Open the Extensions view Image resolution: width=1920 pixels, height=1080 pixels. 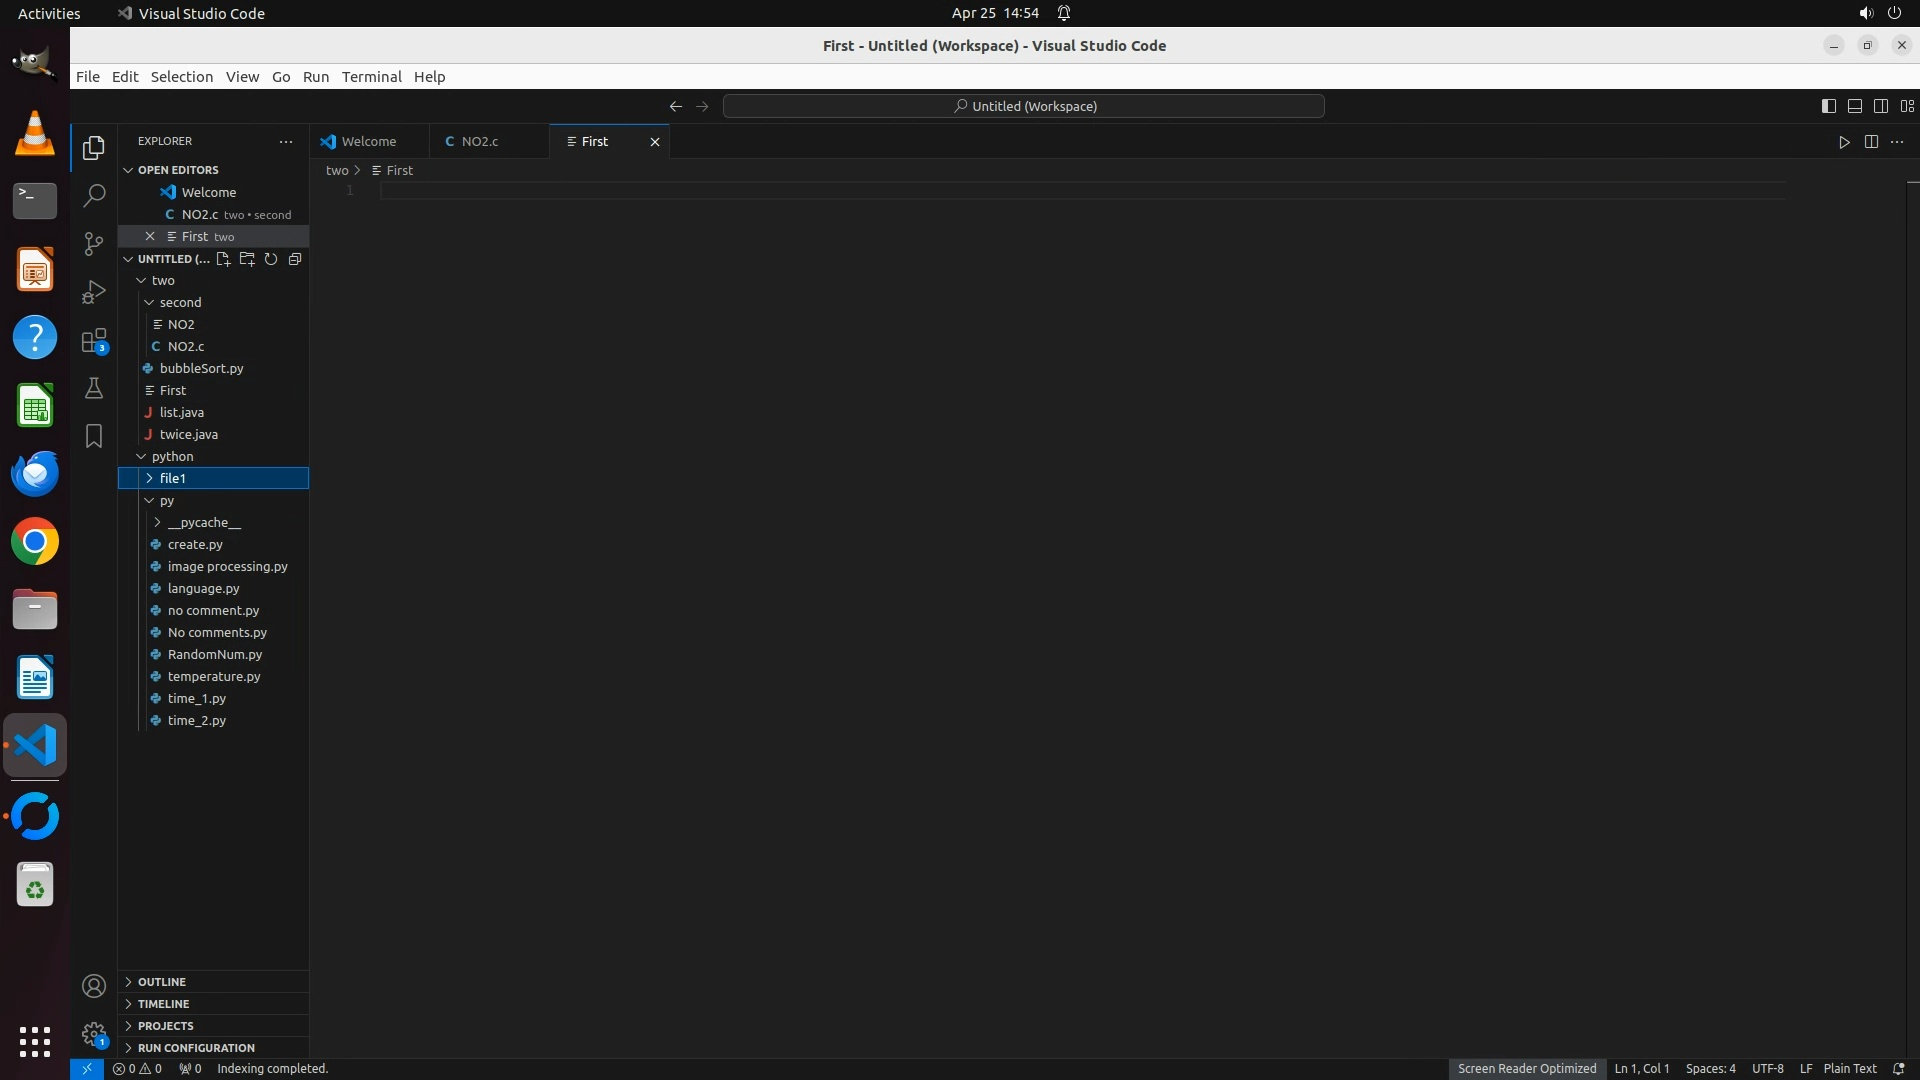pos(94,341)
